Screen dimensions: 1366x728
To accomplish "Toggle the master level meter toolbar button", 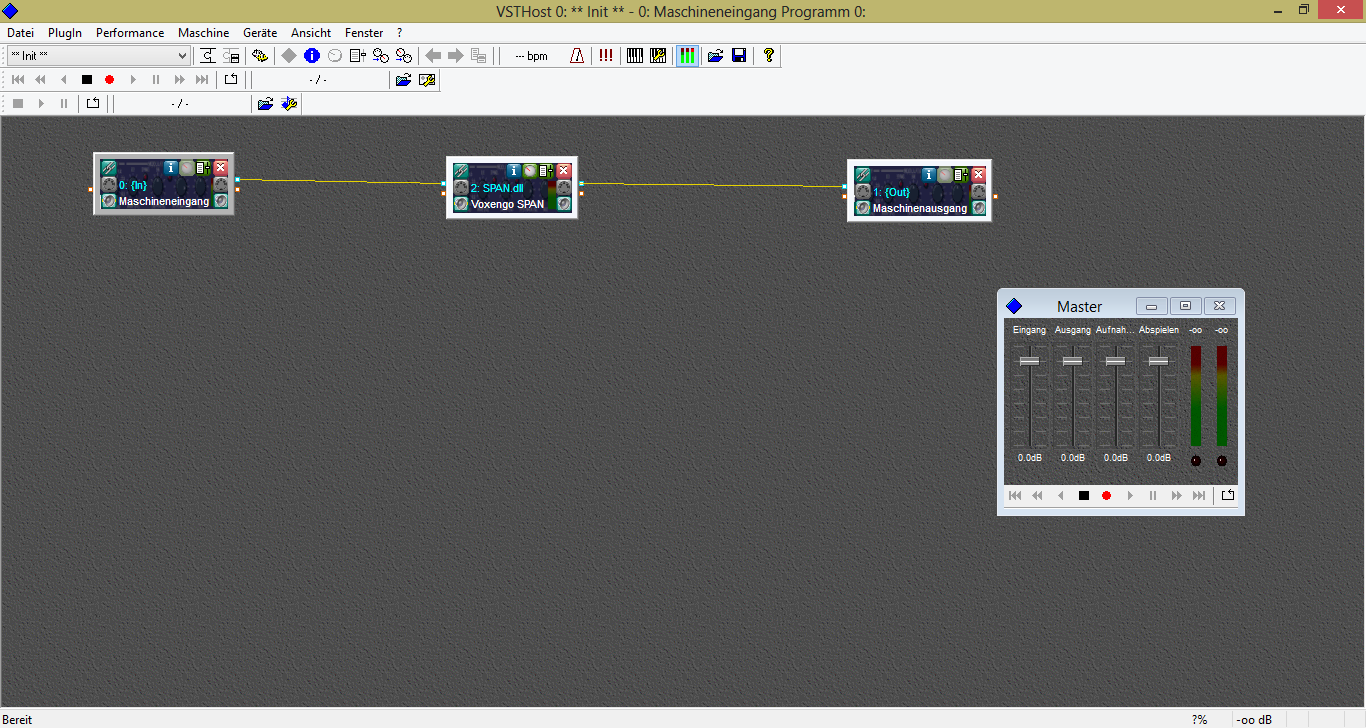I will coord(687,56).
